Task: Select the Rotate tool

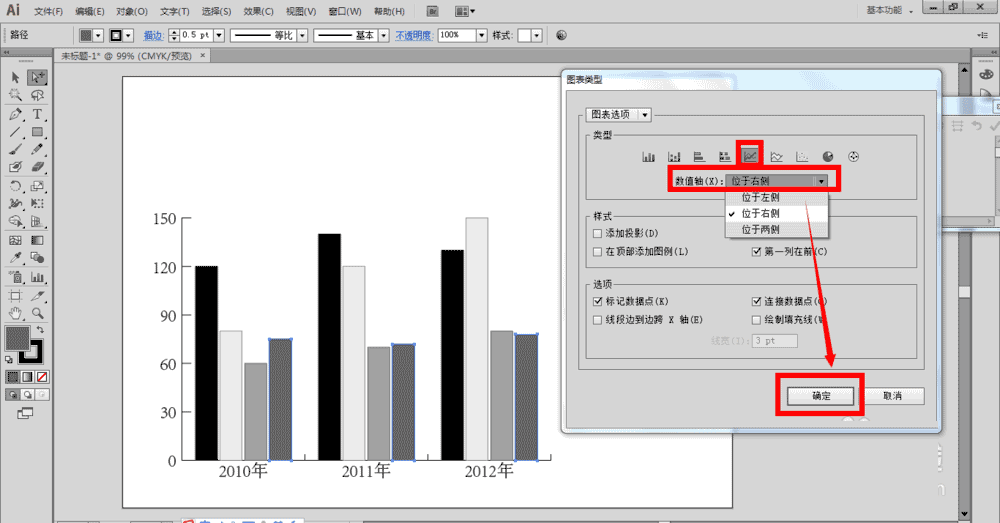Action: click(x=15, y=186)
